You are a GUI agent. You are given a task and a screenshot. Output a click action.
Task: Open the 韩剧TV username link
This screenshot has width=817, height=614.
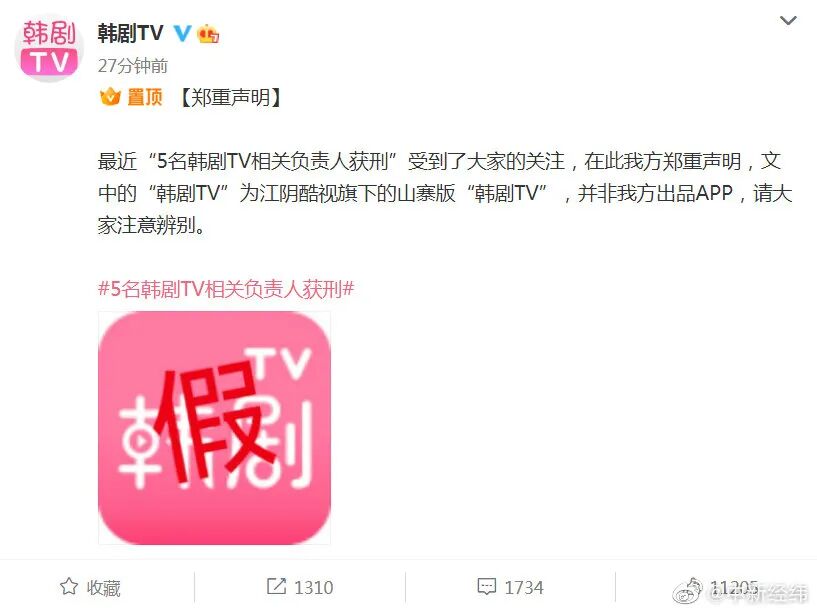(130, 33)
